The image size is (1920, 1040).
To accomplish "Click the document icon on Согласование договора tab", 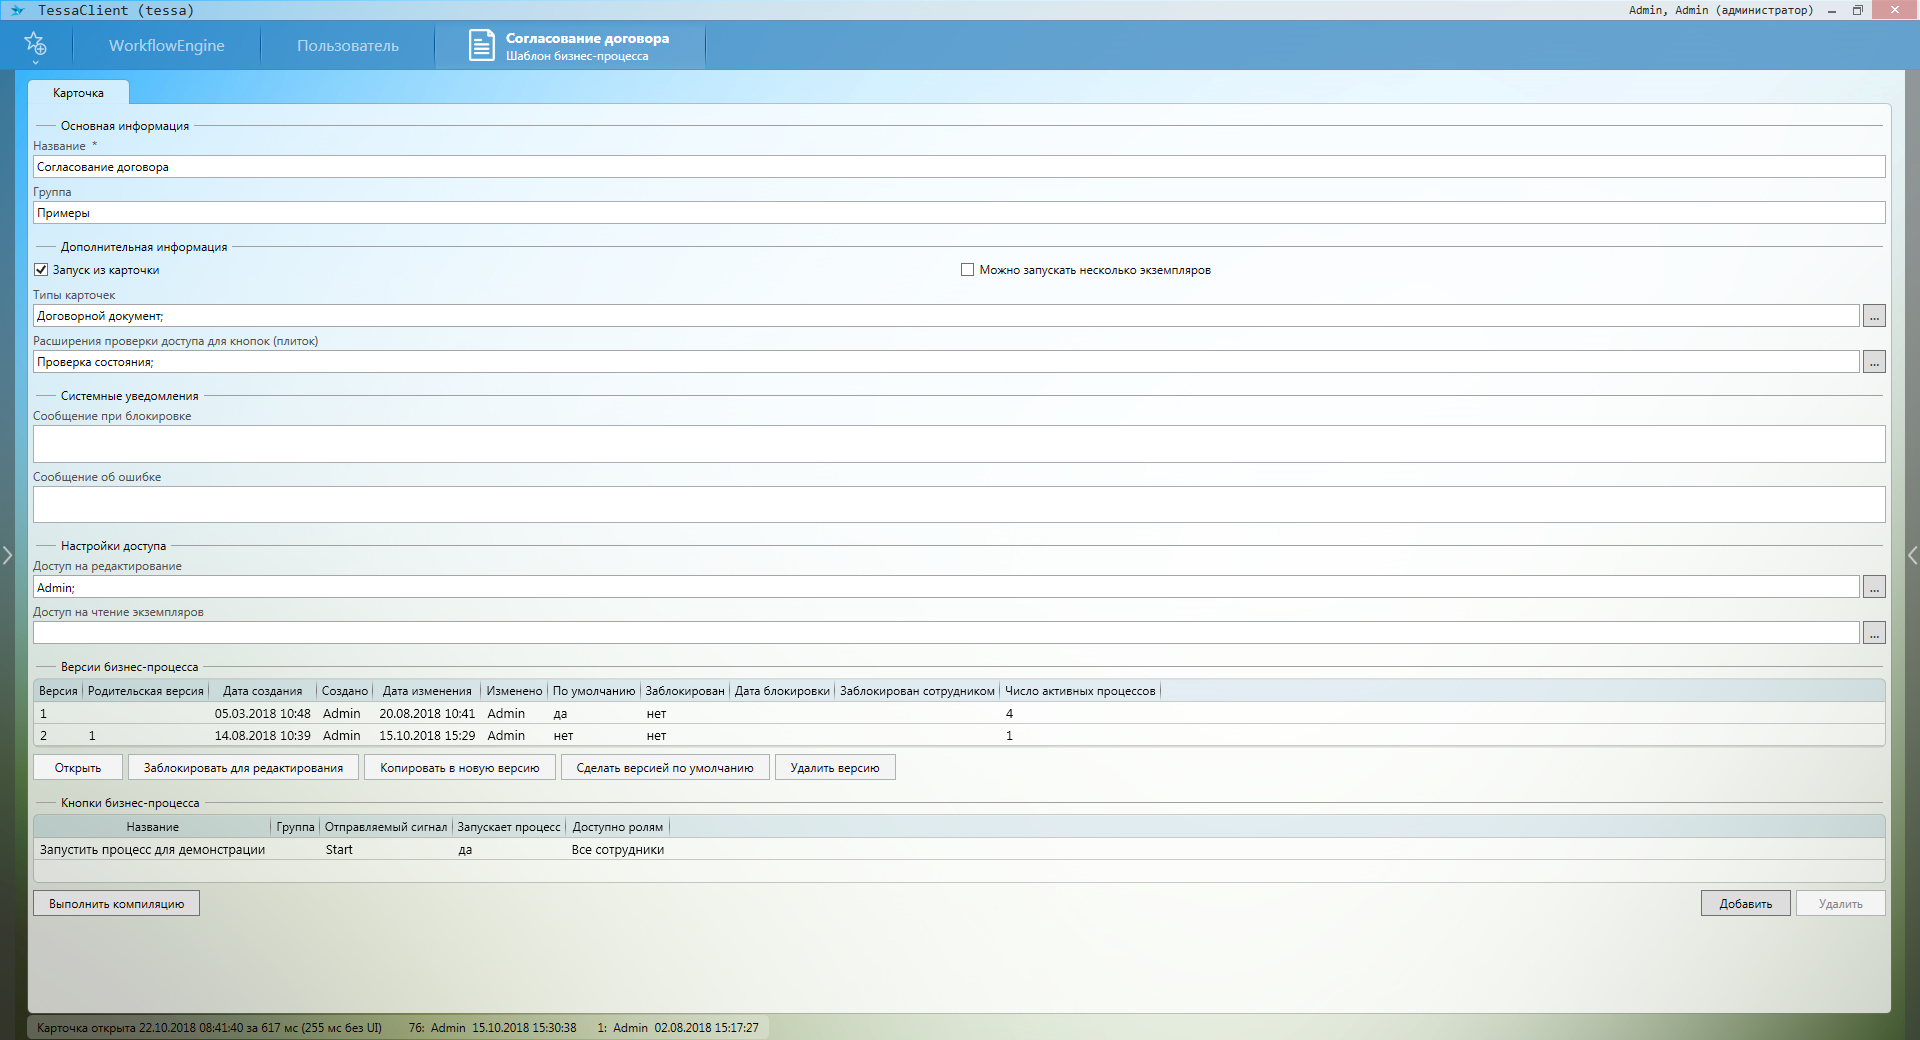I will tap(482, 46).
